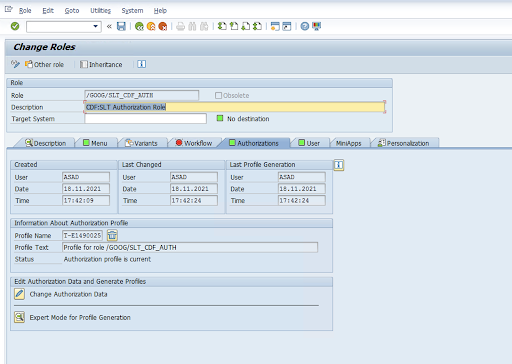Screen dimensions: 512x364
Task: Click the Profile Text field
Action: pyautogui.click(x=190, y=247)
